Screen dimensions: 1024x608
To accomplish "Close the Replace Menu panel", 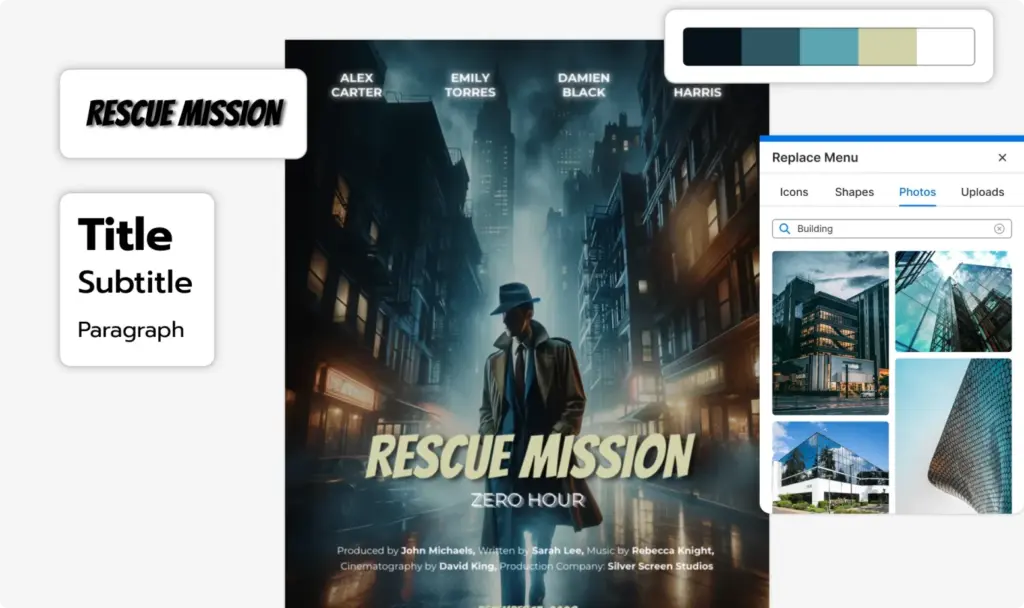I will 1002,158.
